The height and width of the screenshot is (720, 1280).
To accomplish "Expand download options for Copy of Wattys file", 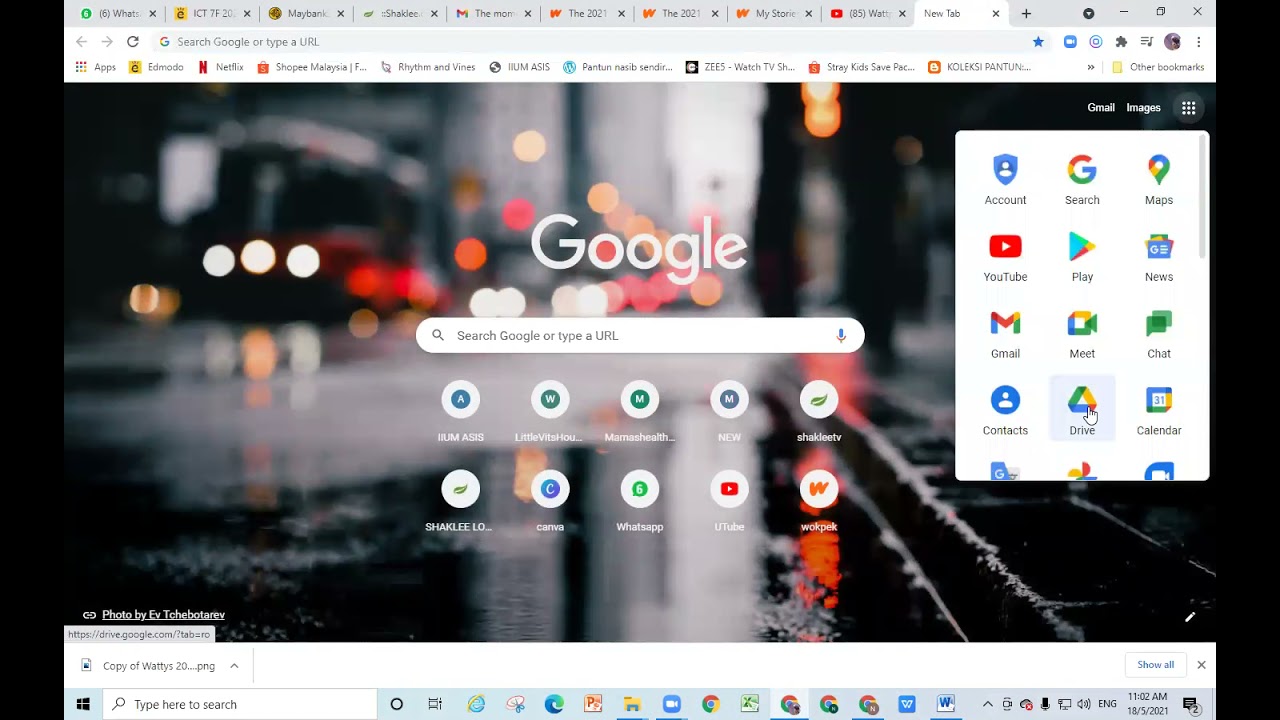I will click(234, 665).
